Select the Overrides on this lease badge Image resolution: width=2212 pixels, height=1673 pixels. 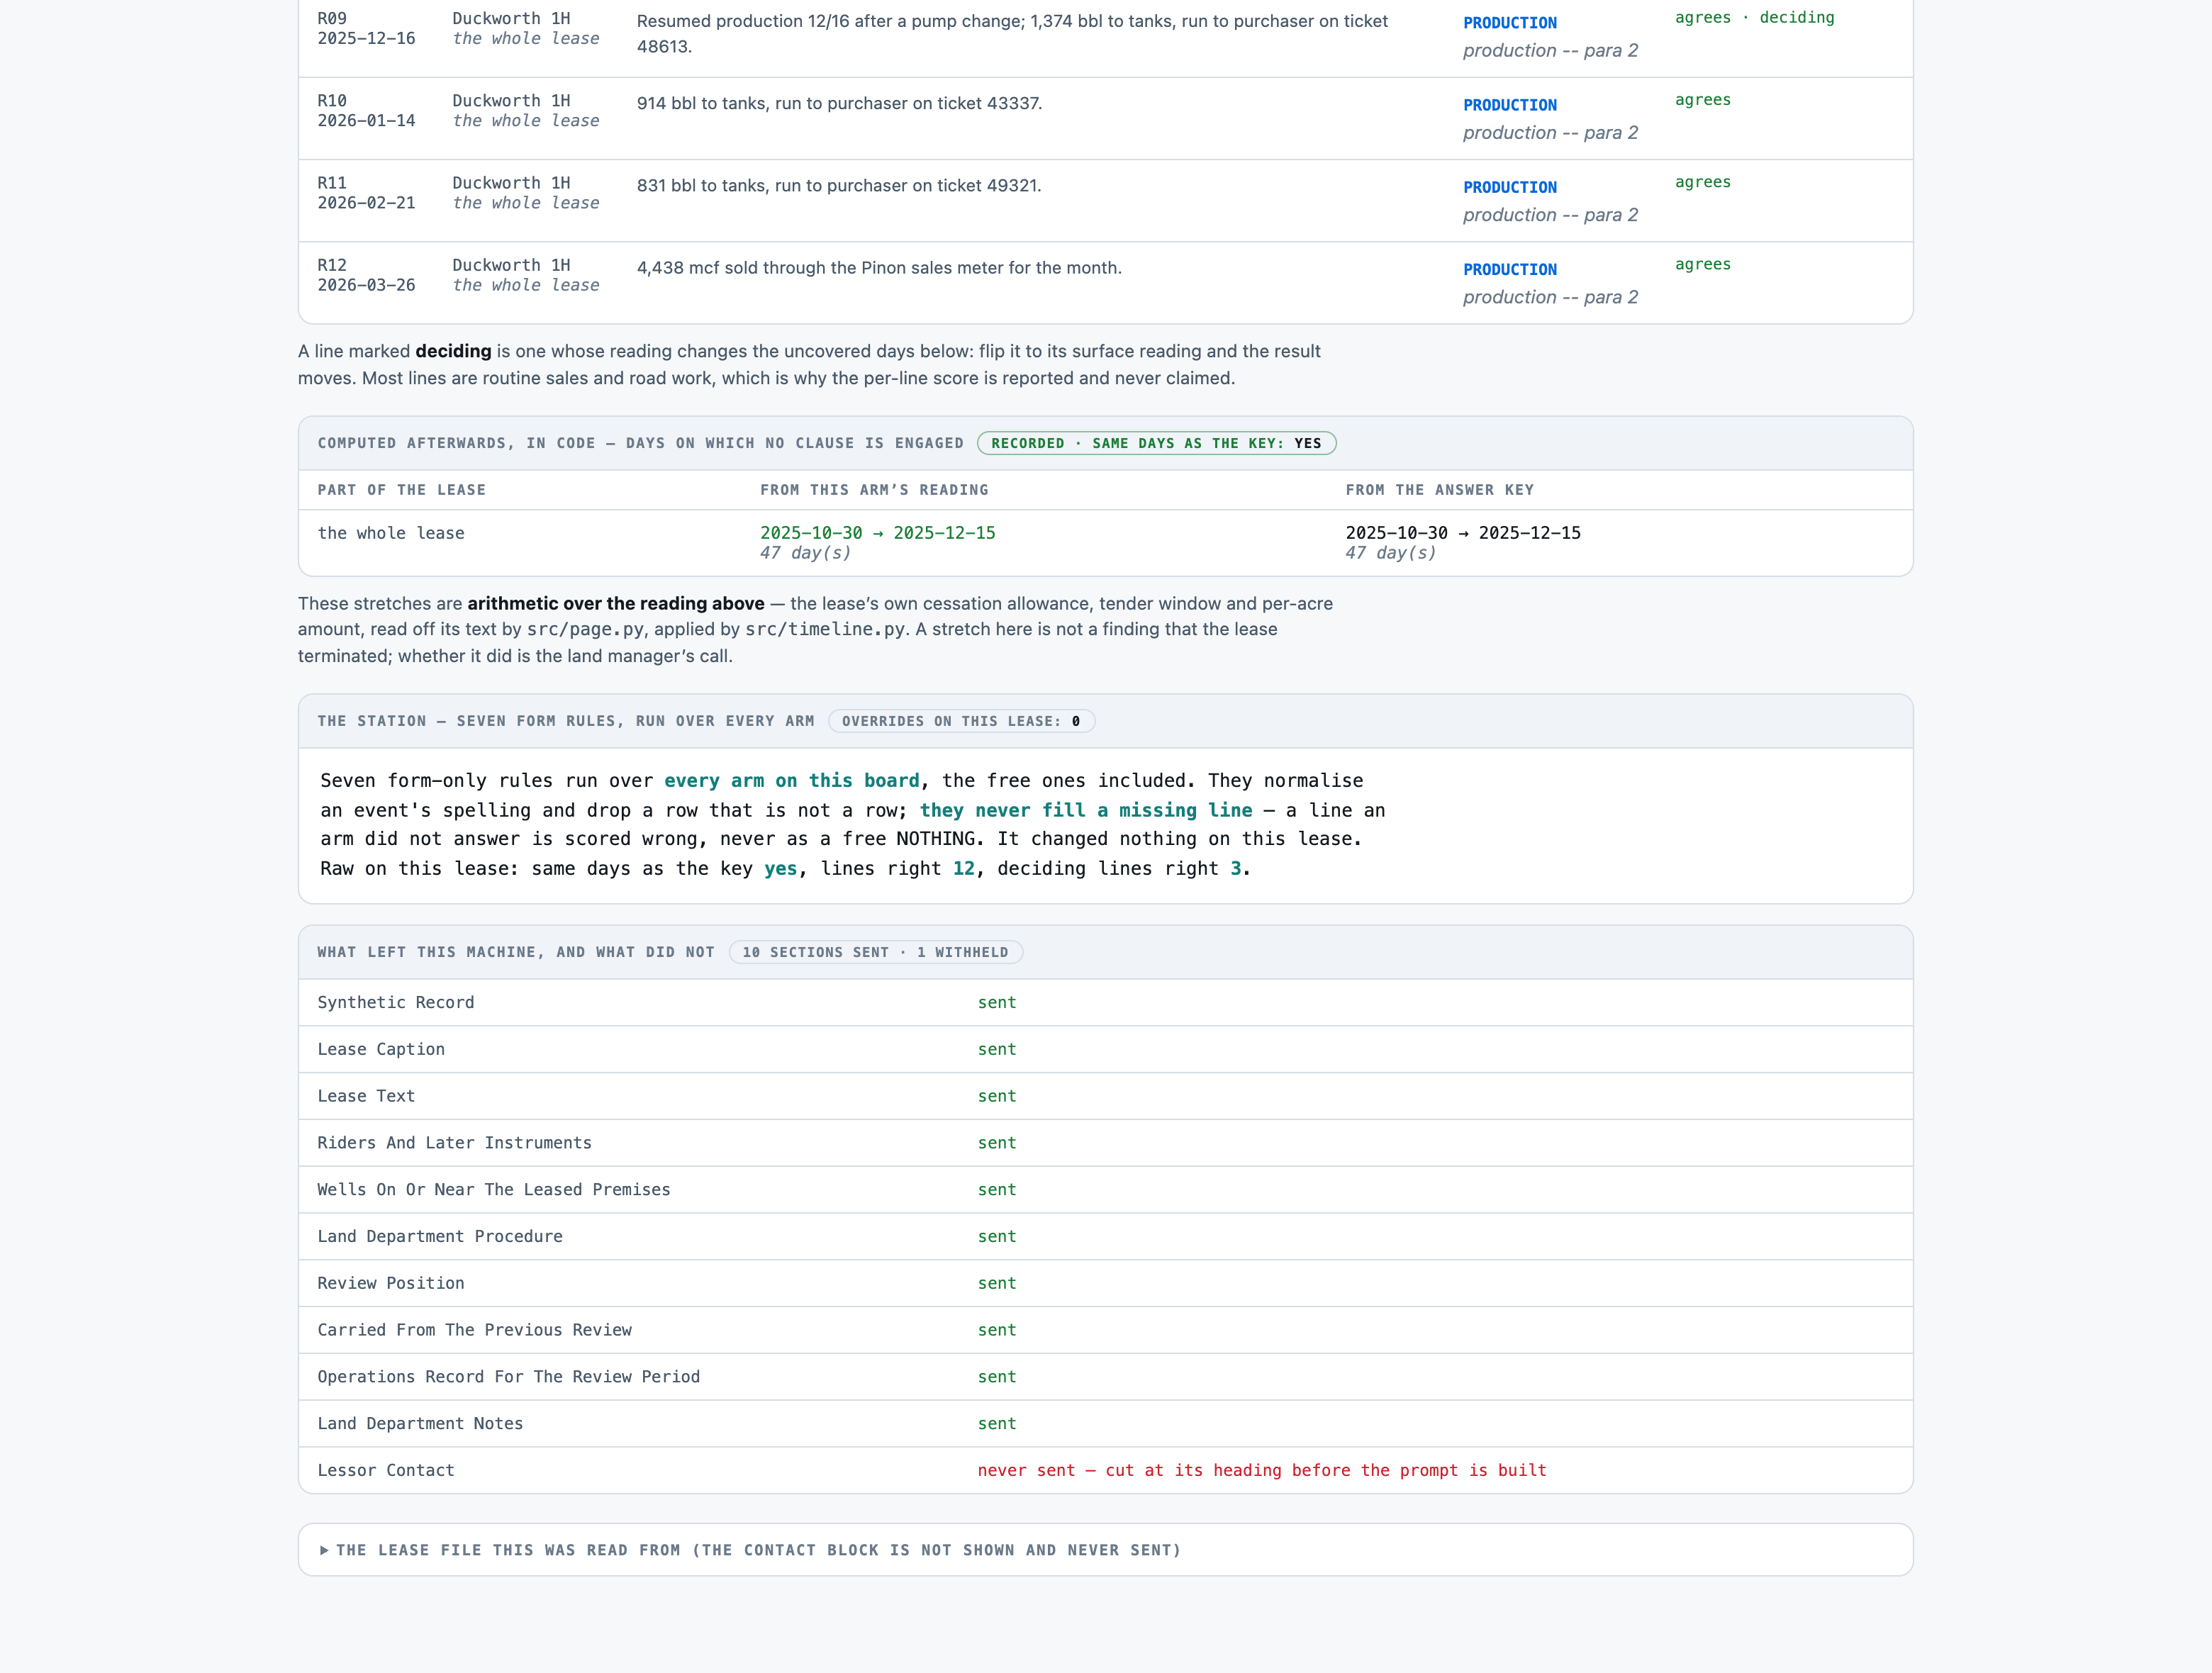tap(961, 721)
